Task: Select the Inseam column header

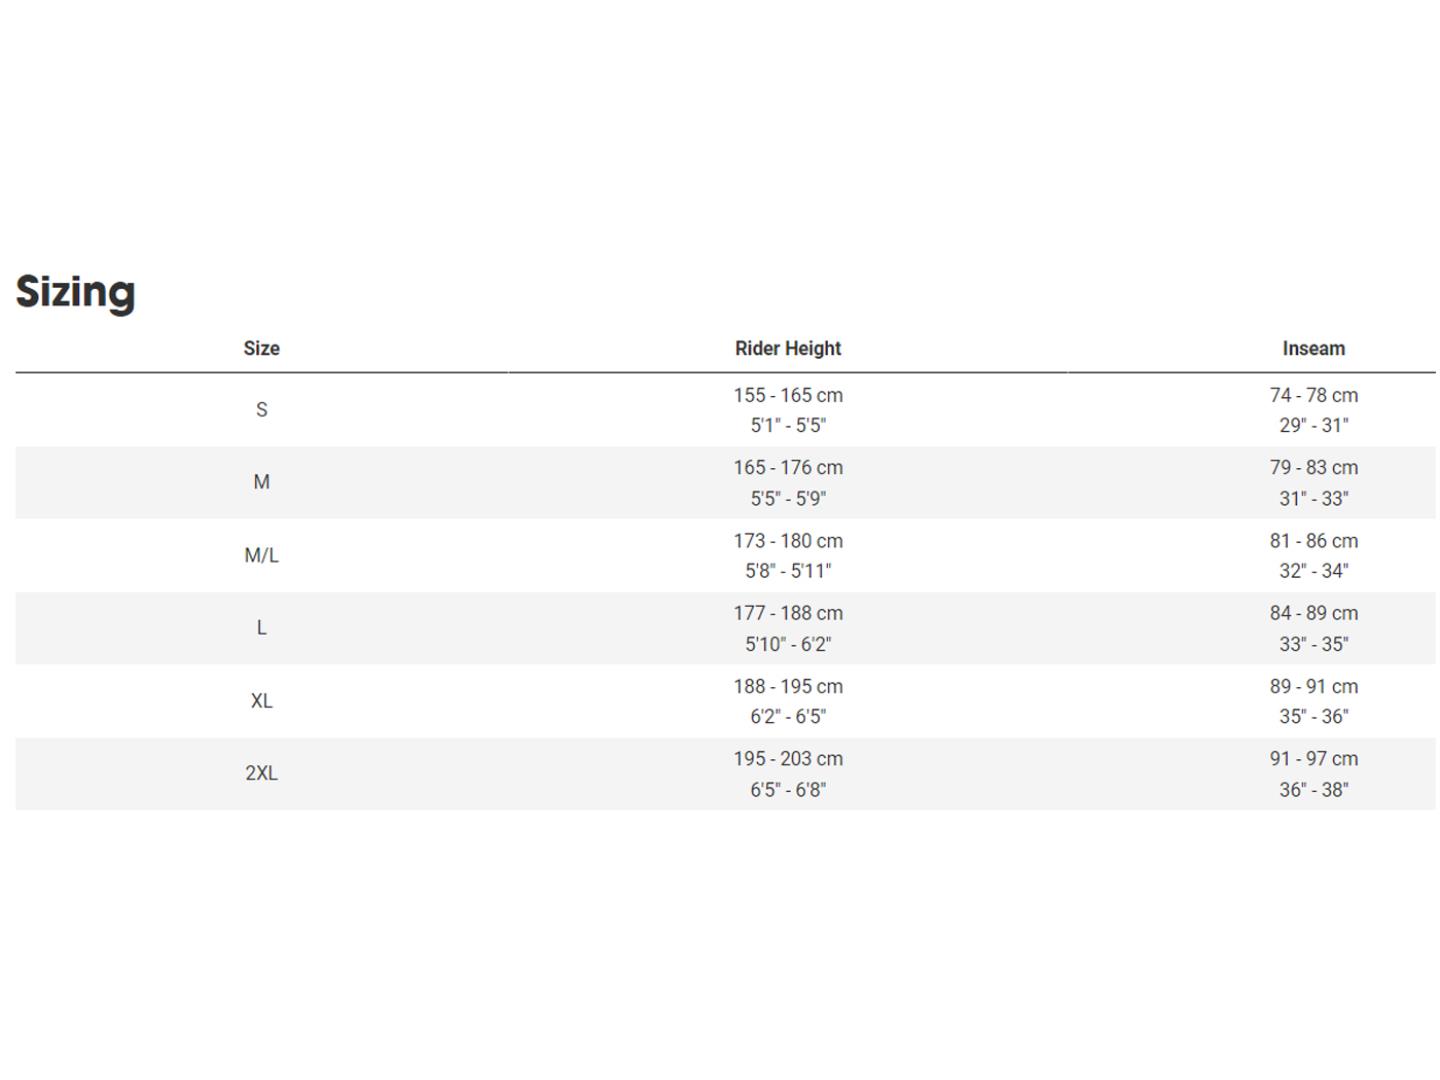Action: (1314, 348)
